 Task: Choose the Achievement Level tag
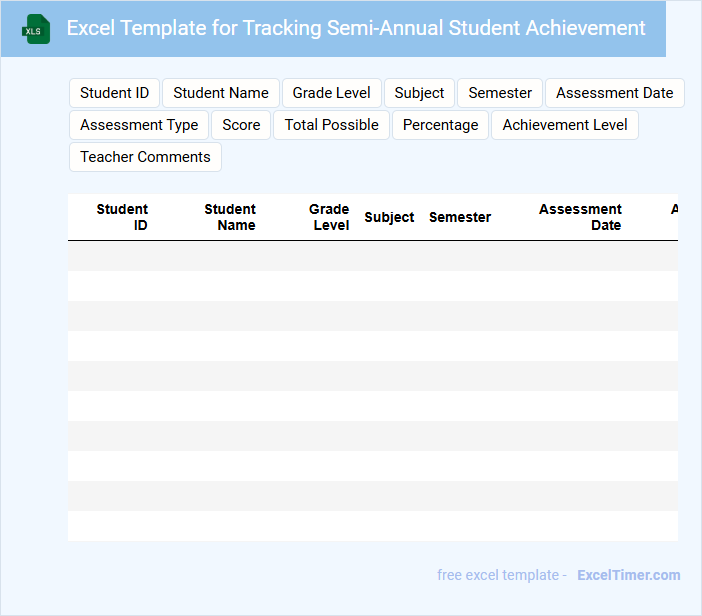[565, 125]
